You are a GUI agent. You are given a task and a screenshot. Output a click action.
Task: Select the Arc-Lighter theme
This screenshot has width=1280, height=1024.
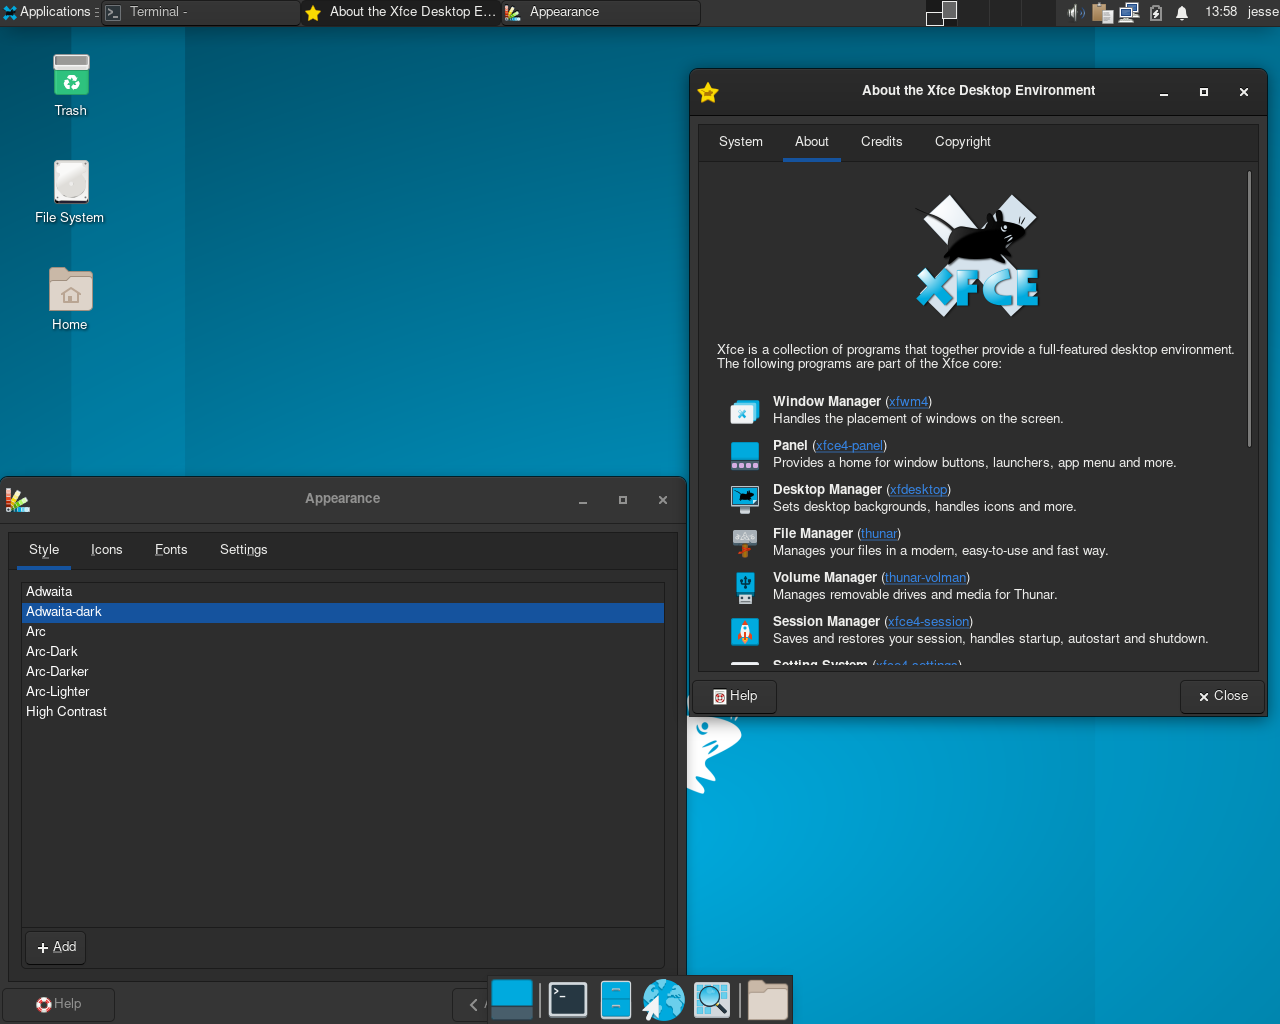(343, 692)
